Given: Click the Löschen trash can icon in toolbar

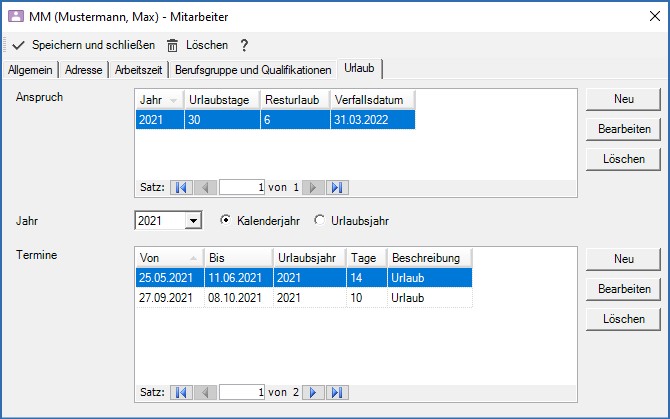Looking at the screenshot, I should click(x=172, y=45).
